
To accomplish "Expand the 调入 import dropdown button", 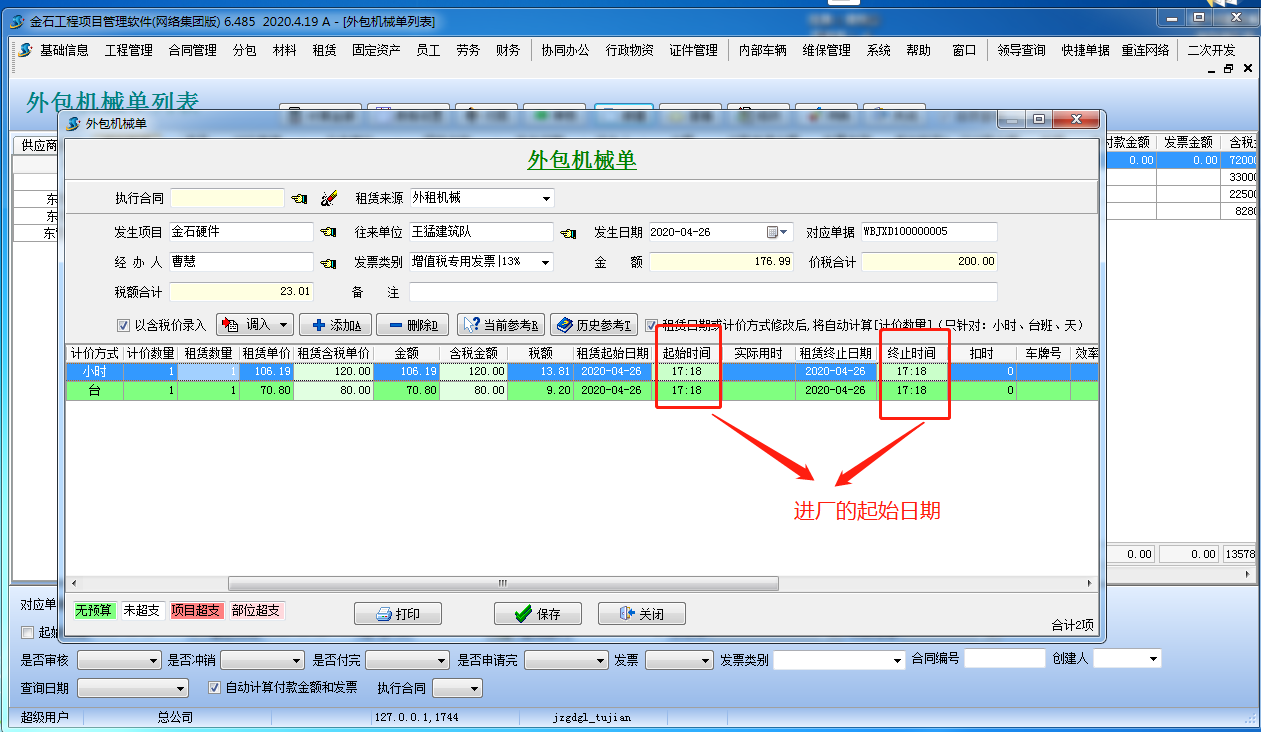I will 284,325.
